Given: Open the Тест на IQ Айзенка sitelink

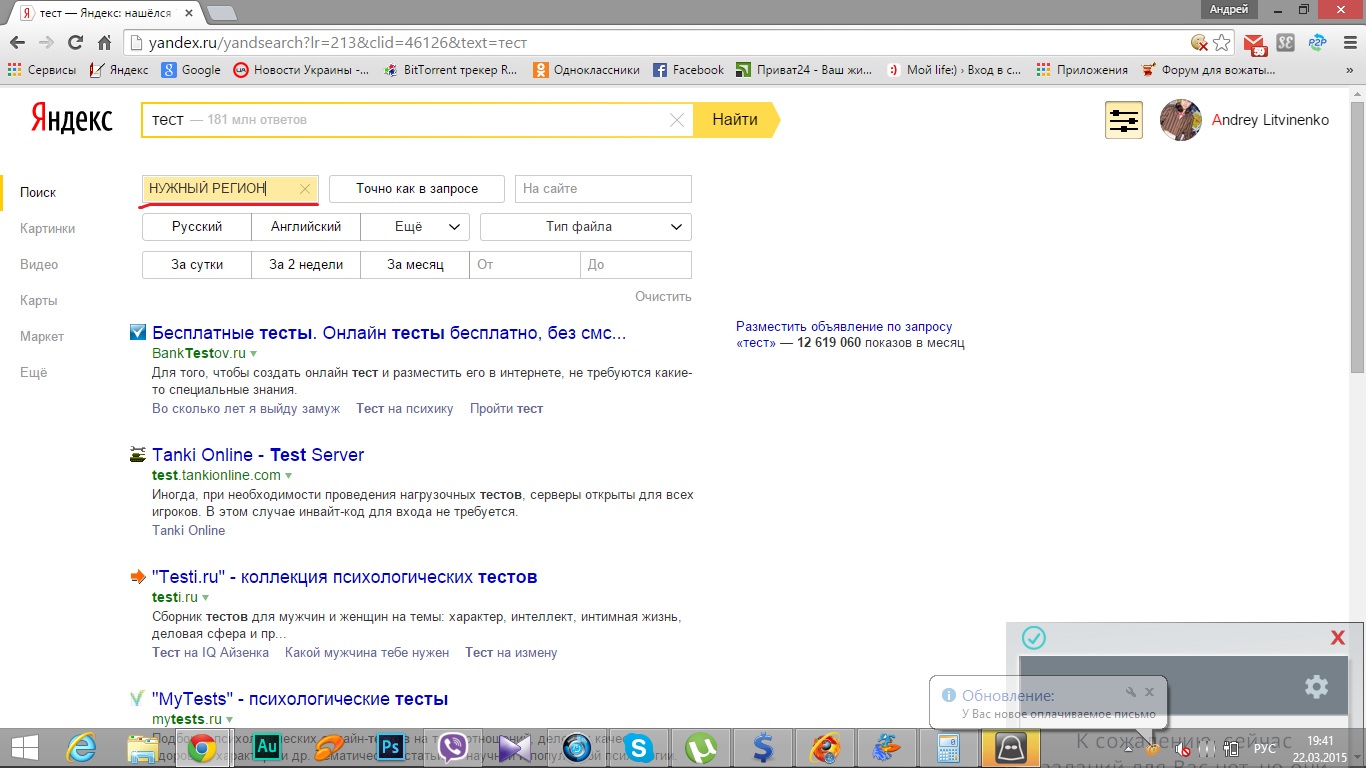Looking at the screenshot, I should tap(210, 652).
